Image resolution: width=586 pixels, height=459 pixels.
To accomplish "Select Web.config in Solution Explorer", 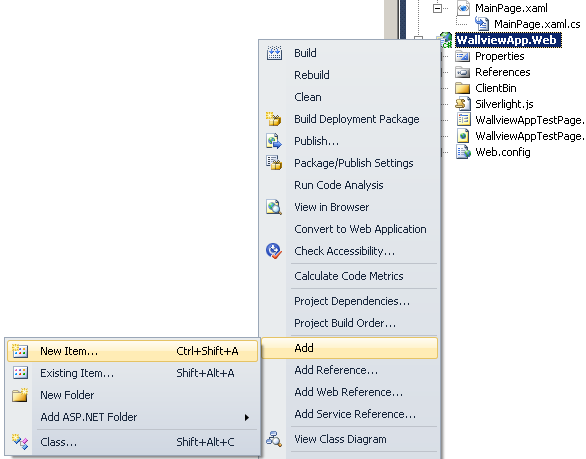I will tap(503, 152).
